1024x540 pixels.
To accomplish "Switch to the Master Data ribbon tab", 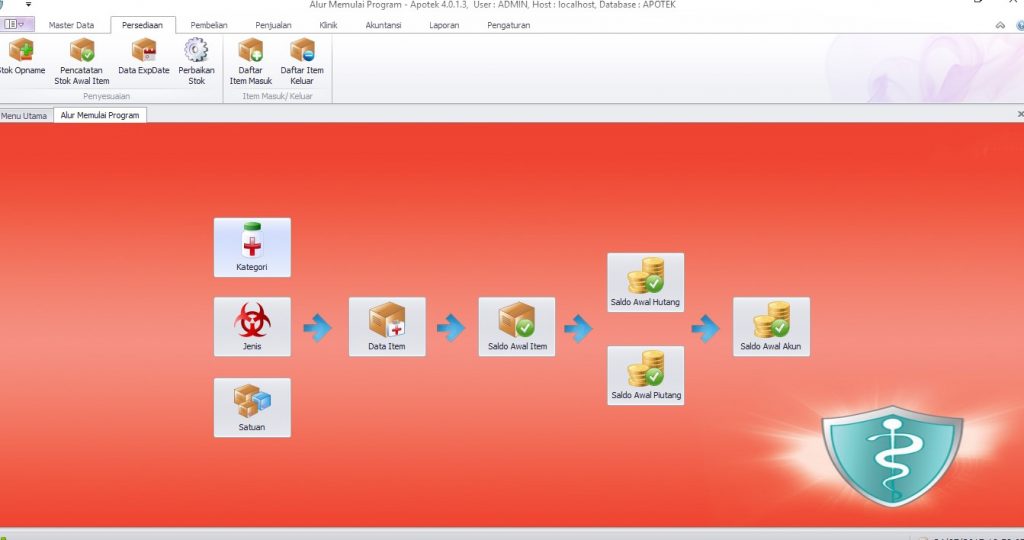I will (71, 25).
